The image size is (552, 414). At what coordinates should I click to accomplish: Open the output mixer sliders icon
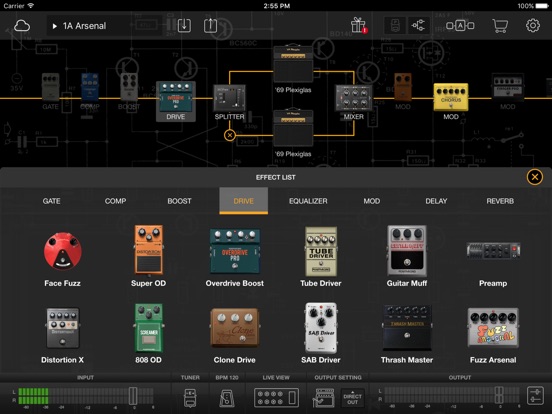[x=535, y=396]
